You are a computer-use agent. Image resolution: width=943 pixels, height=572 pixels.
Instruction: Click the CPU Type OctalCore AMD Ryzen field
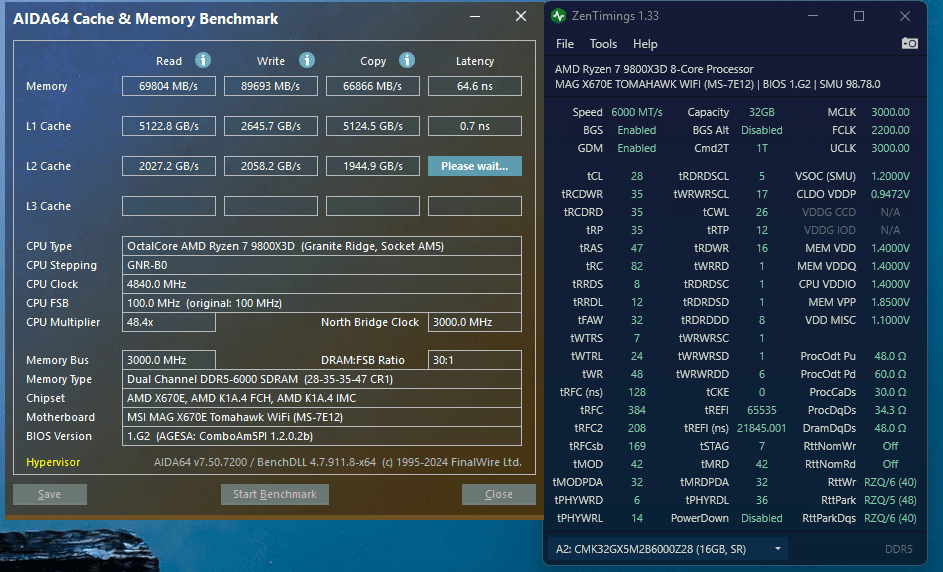tap(322, 246)
